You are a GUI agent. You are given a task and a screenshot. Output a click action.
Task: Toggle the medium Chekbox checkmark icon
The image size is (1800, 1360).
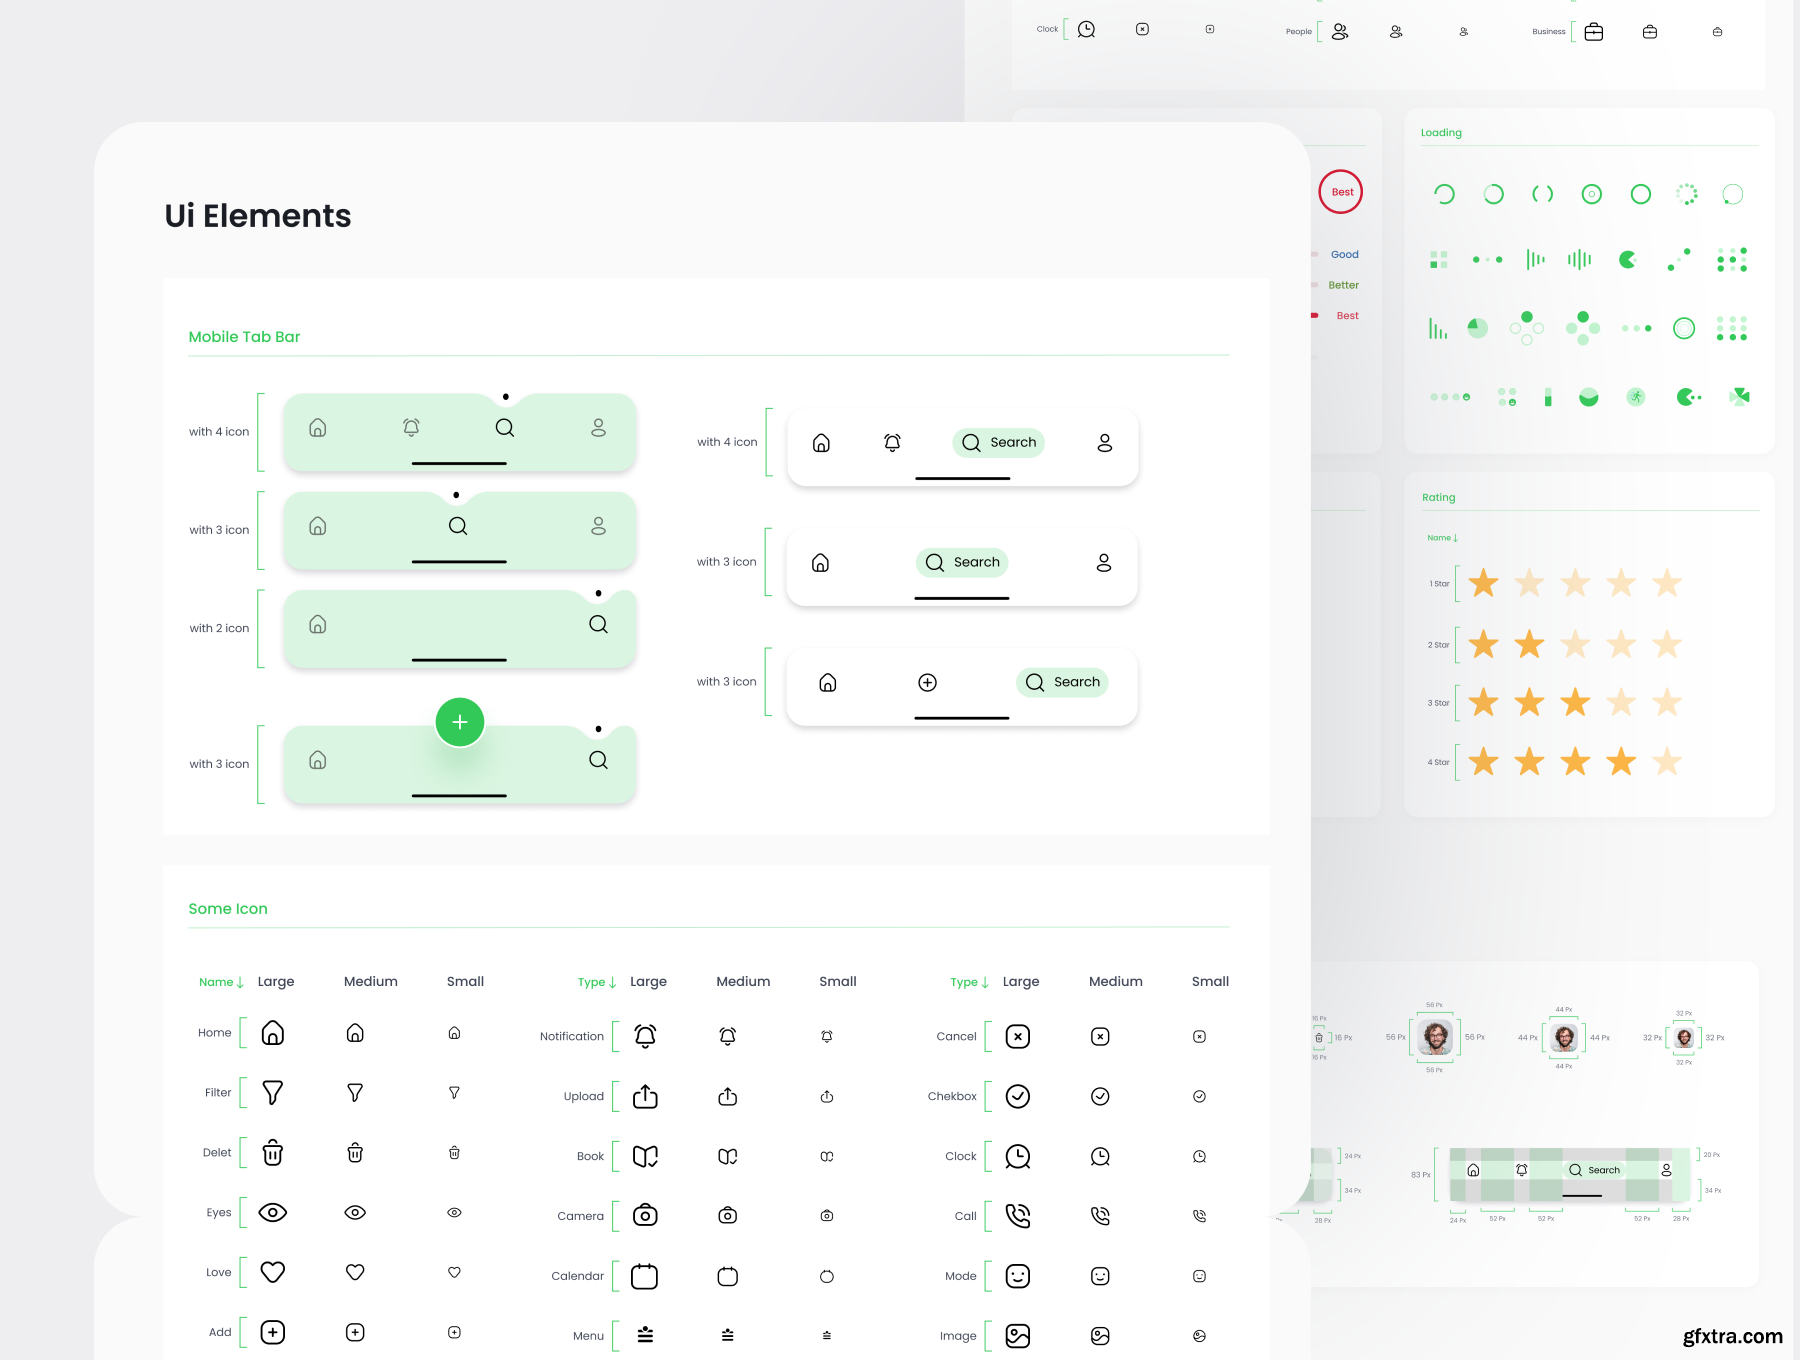pyautogui.click(x=1100, y=1096)
